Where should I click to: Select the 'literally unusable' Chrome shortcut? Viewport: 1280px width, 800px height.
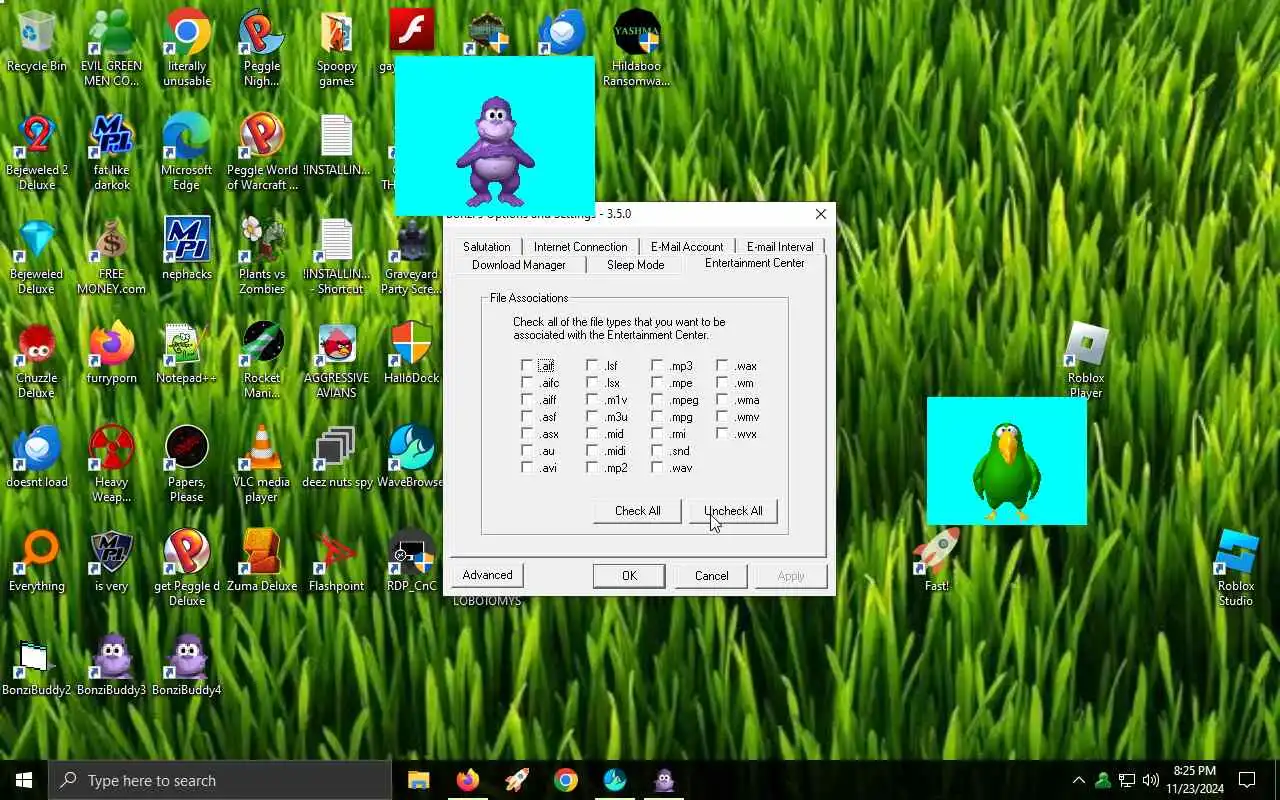pyautogui.click(x=187, y=48)
